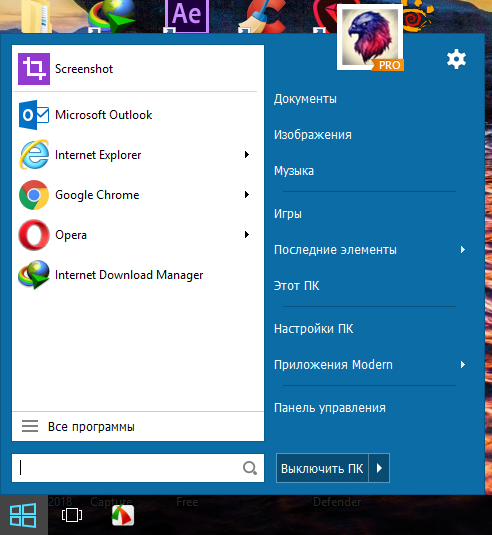Open Панель управления
Screen dimensions: 492x535
tap(330, 408)
